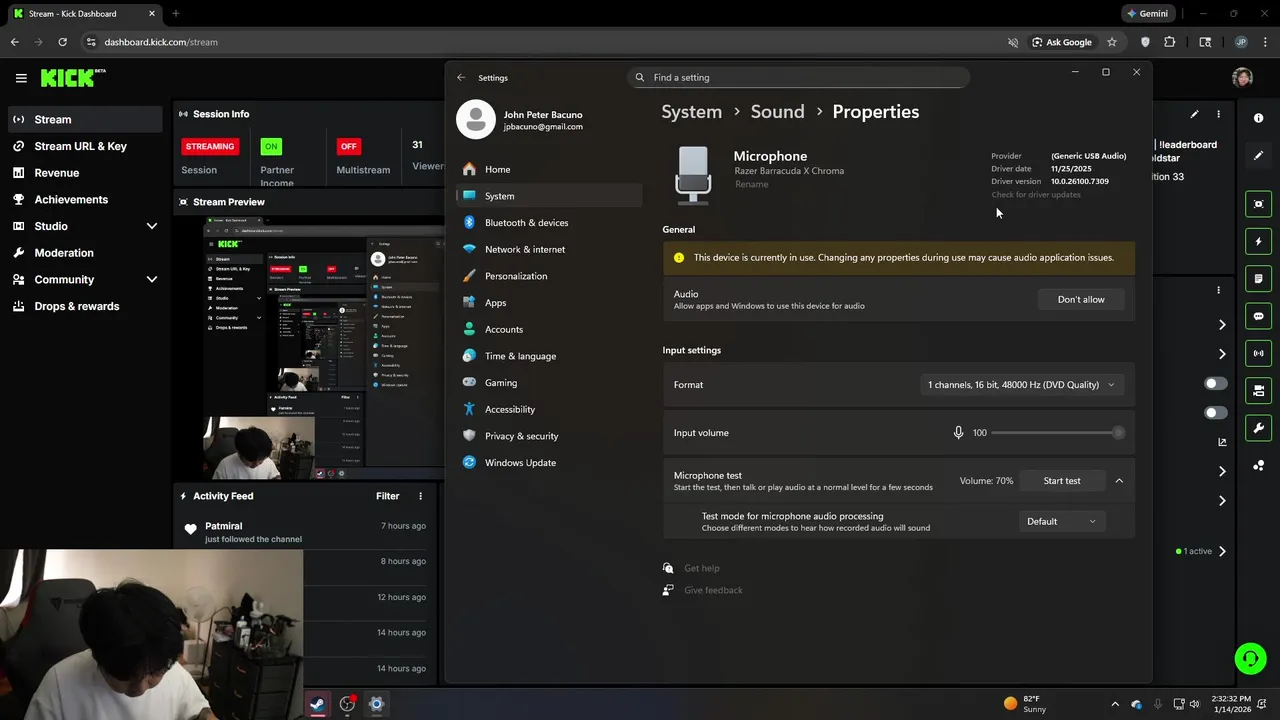This screenshot has height=720, width=1280.
Task: Open the info icon in Kick right rail
Action: coord(1259,118)
